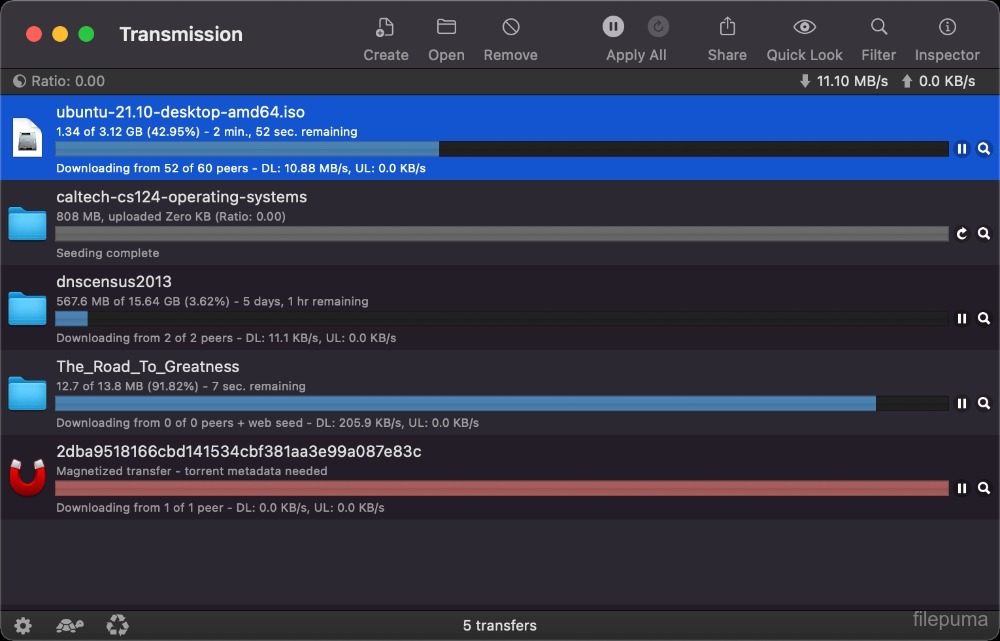Screen dimensions: 1000x641
Task: Open the gear action menu
Action: pyautogui.click(x=22, y=627)
